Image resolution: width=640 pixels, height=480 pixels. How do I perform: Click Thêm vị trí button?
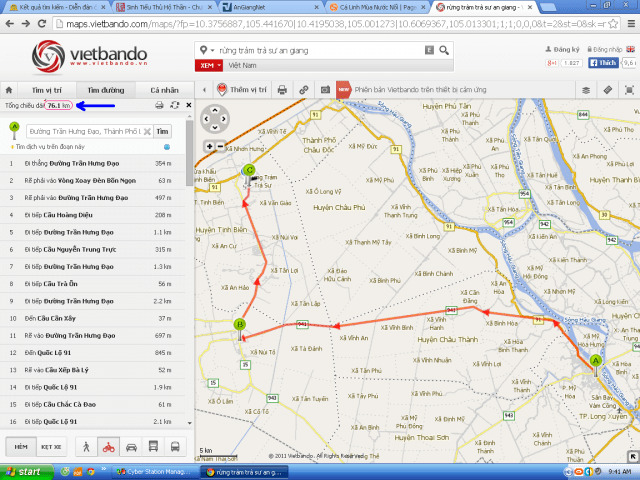(x=242, y=90)
